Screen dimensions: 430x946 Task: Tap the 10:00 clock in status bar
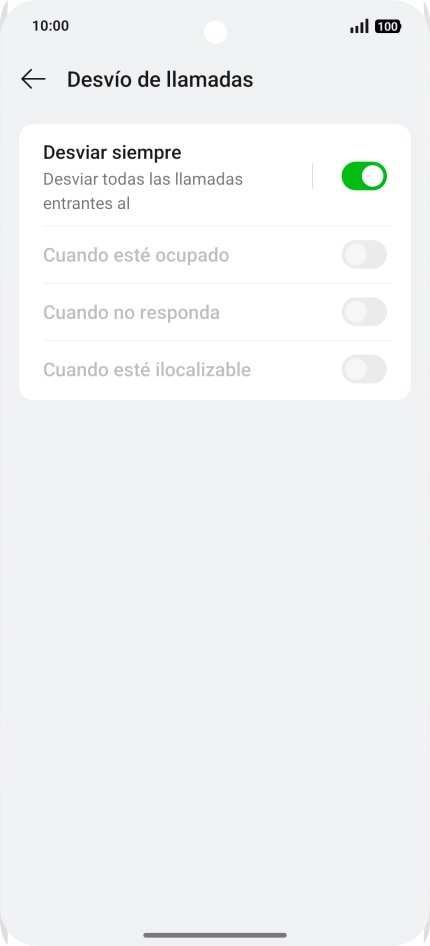[51, 26]
